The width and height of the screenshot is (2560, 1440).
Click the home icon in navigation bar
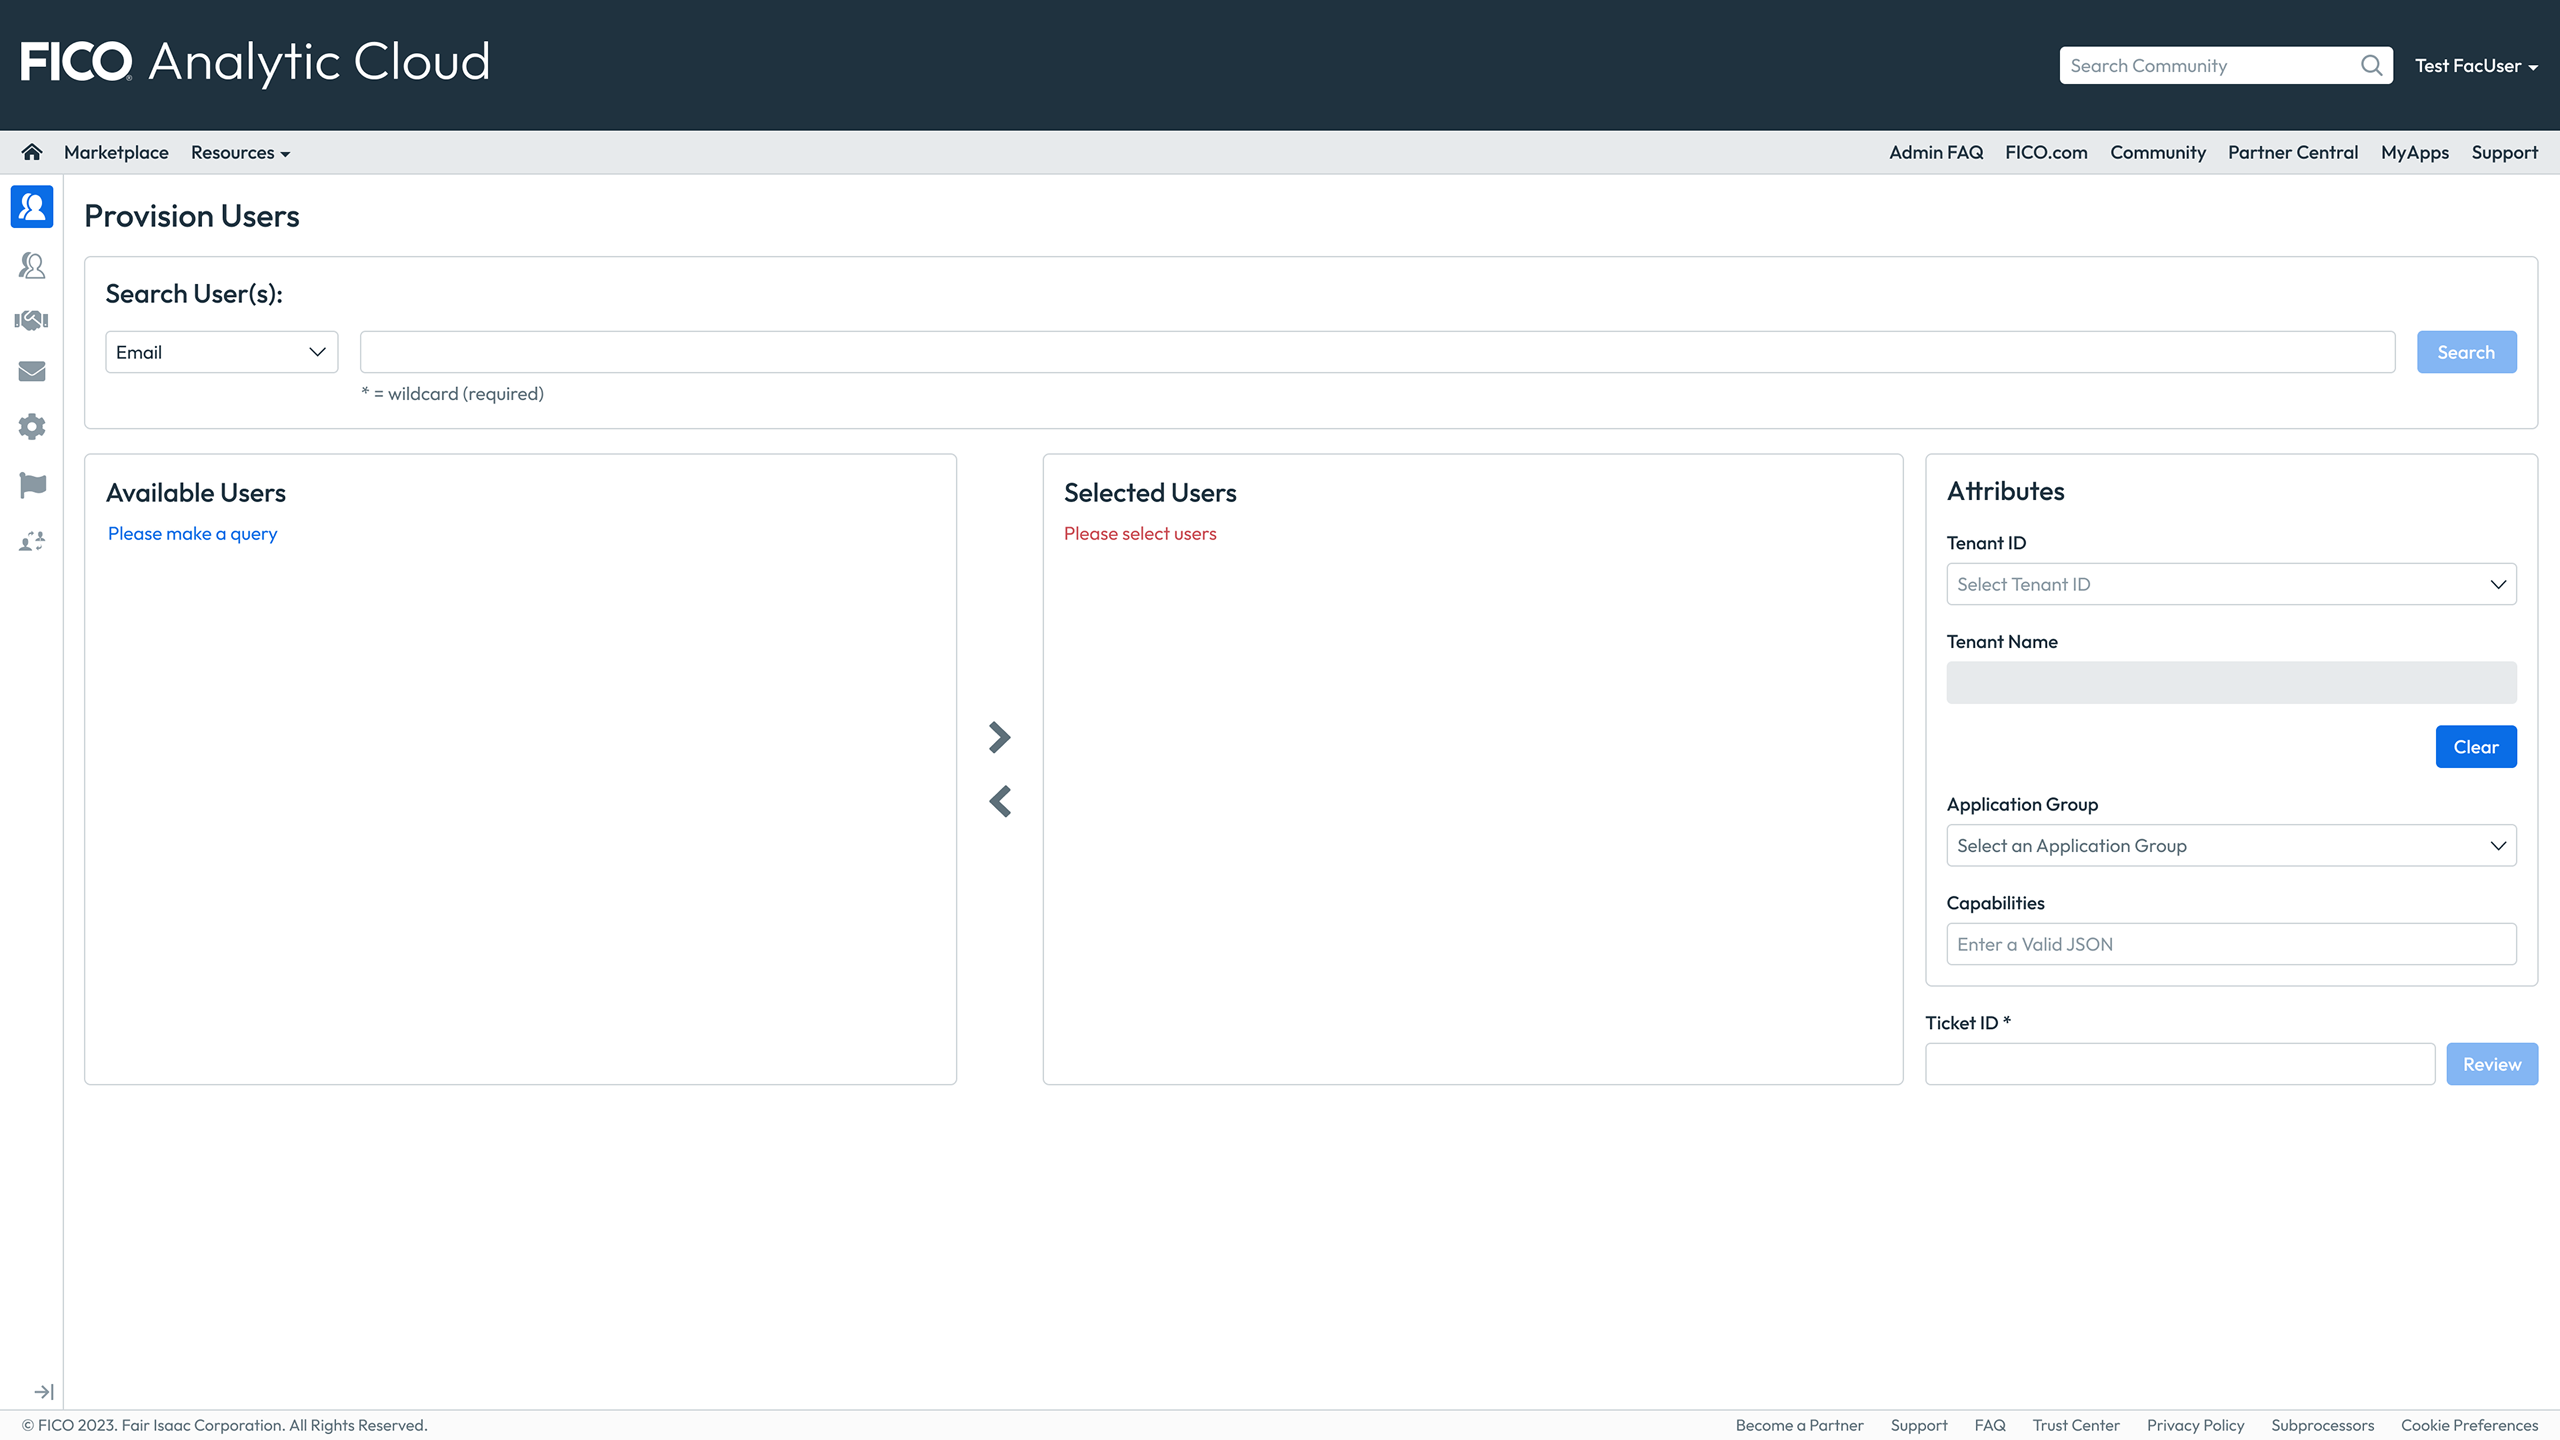32,152
